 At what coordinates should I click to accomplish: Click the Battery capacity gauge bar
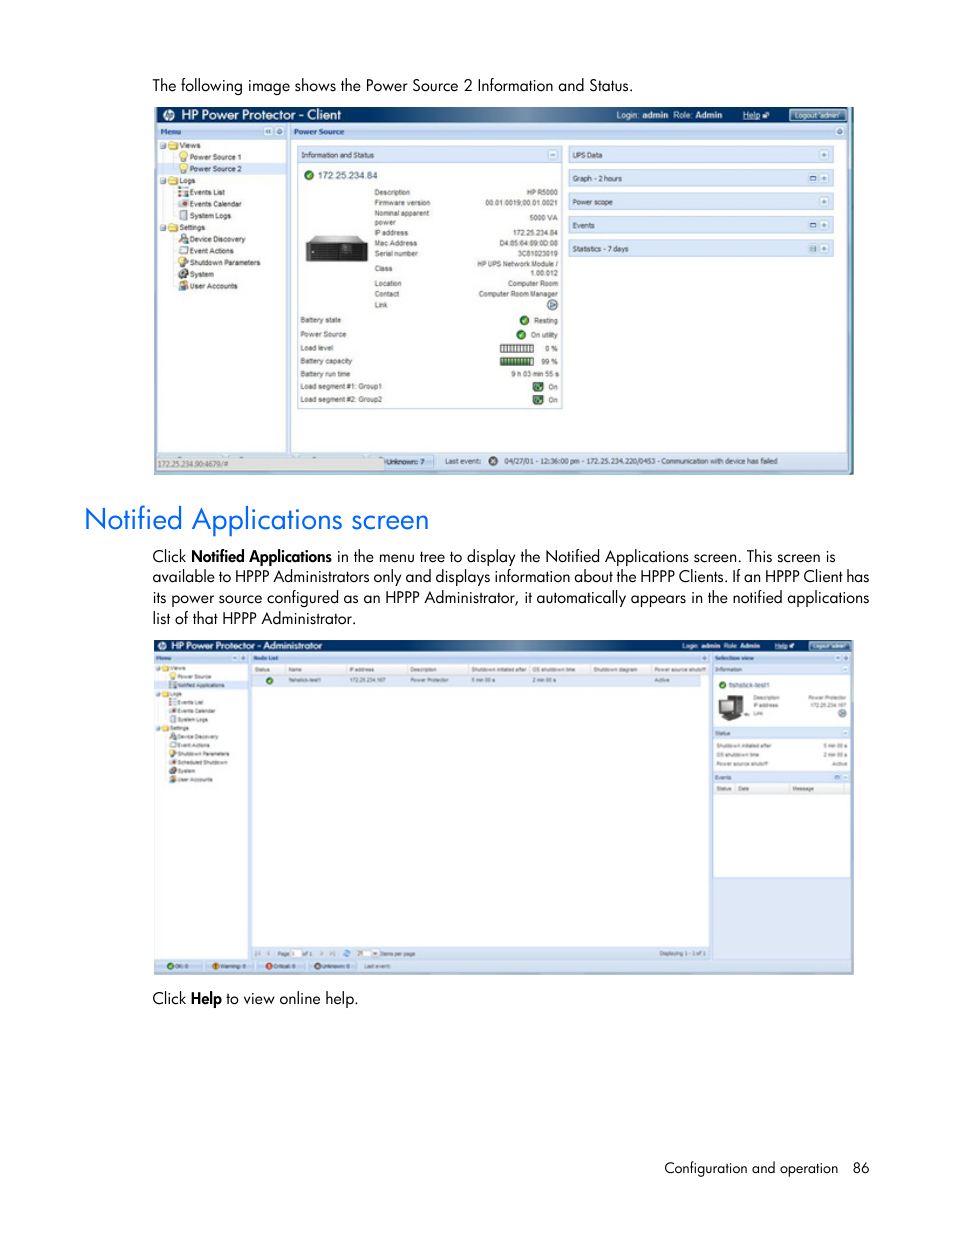coord(517,362)
